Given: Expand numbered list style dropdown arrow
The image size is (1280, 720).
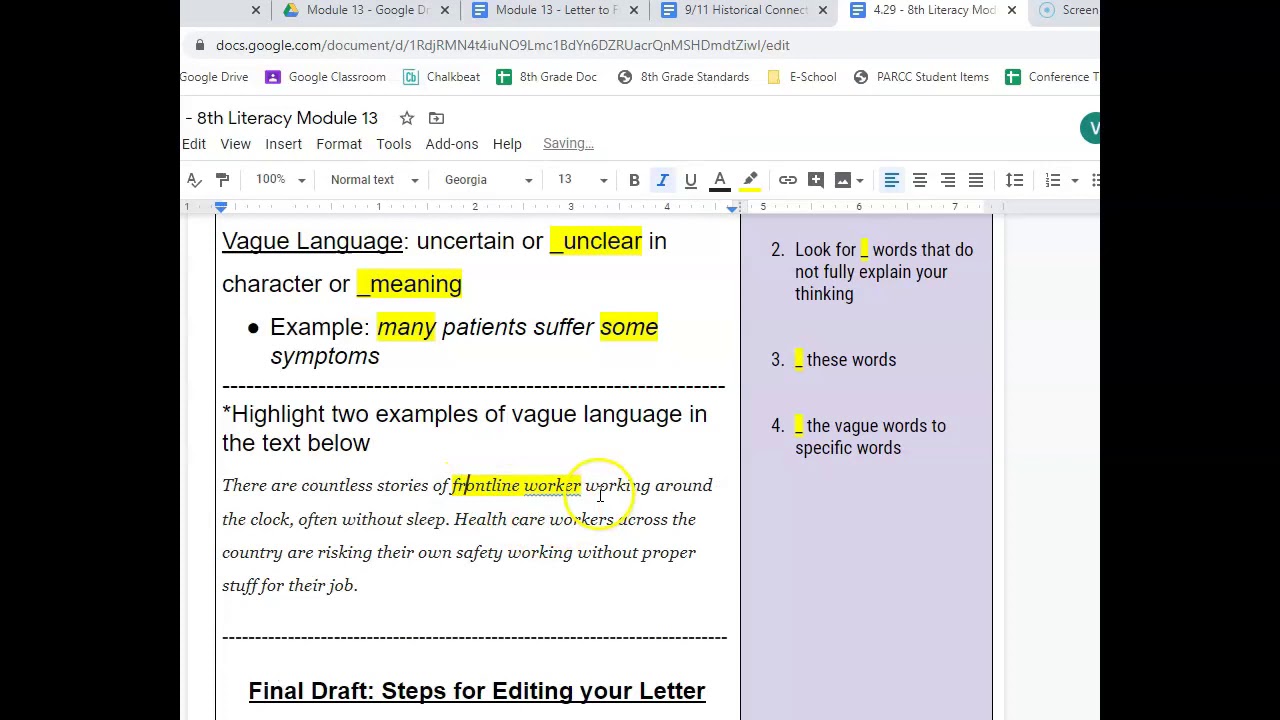Looking at the screenshot, I should (1075, 181).
